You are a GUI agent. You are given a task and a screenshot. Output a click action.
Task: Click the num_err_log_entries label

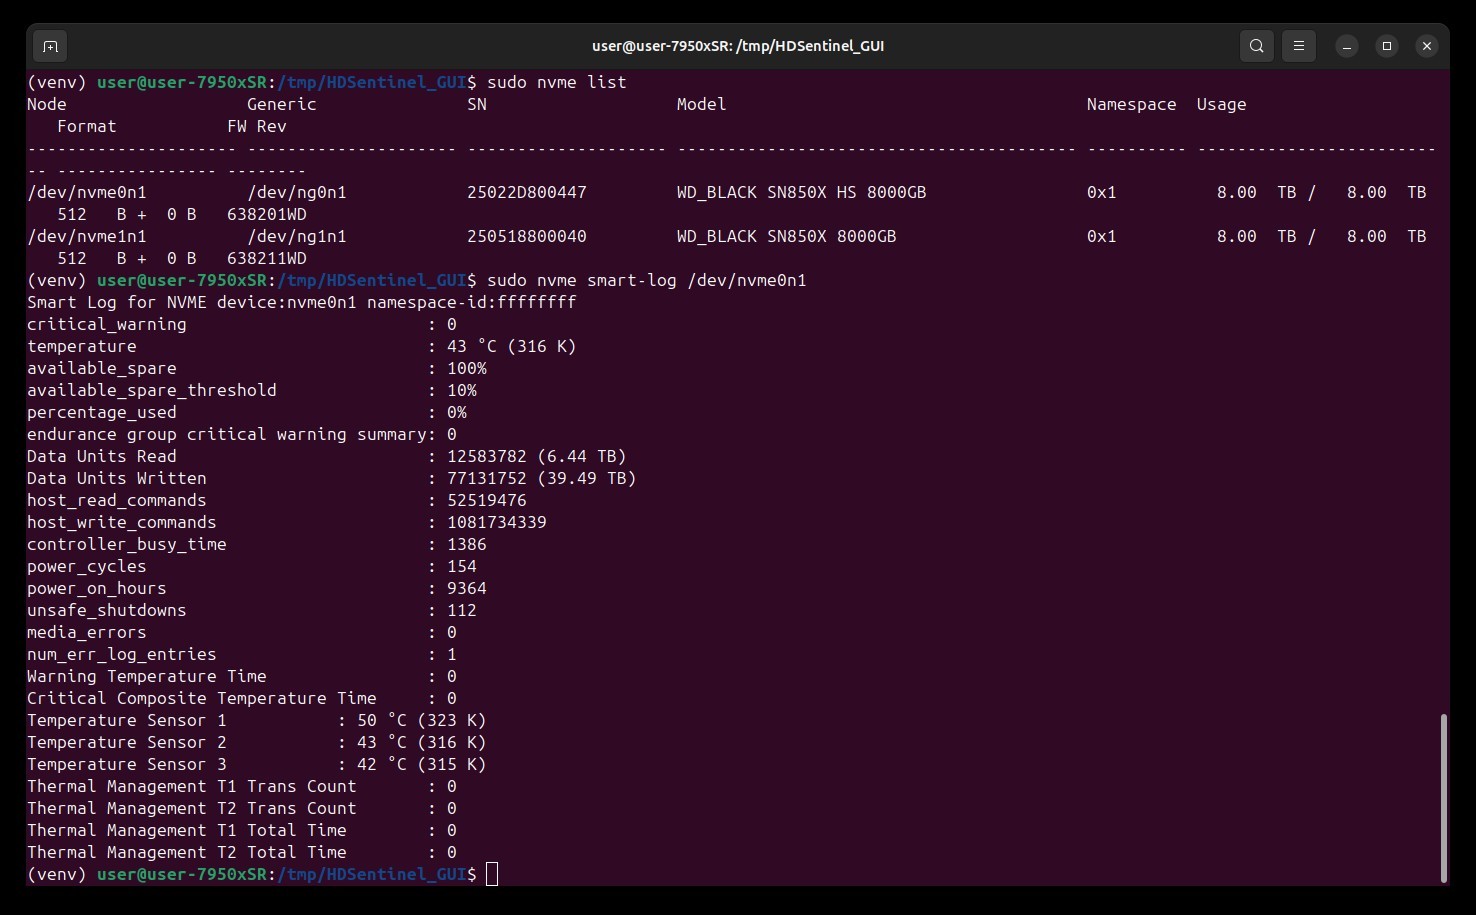pyautogui.click(x=122, y=654)
